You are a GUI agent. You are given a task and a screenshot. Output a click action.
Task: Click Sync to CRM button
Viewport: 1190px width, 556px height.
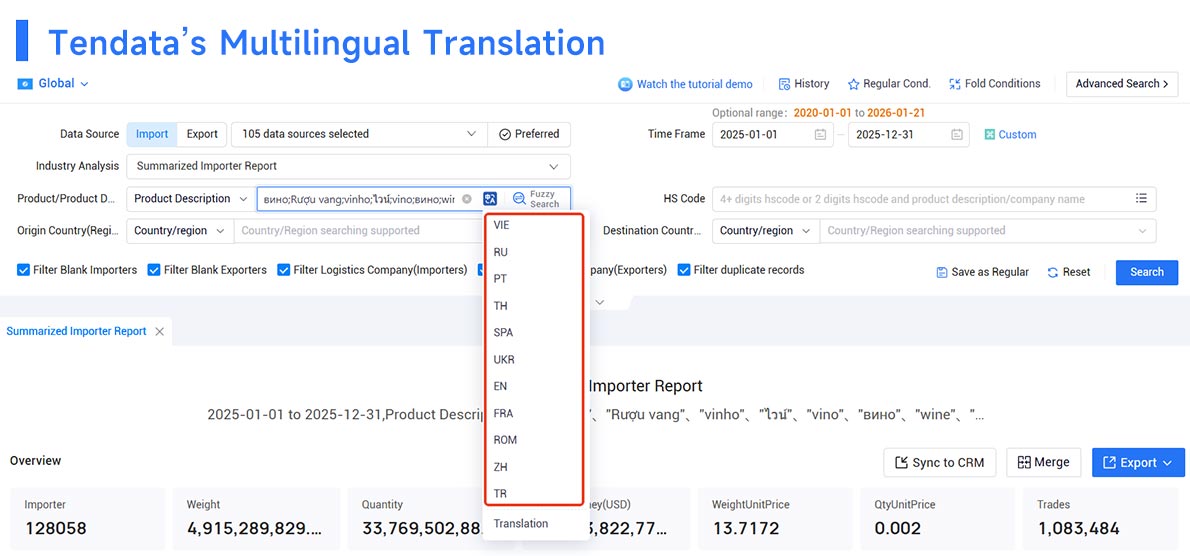[940, 463]
